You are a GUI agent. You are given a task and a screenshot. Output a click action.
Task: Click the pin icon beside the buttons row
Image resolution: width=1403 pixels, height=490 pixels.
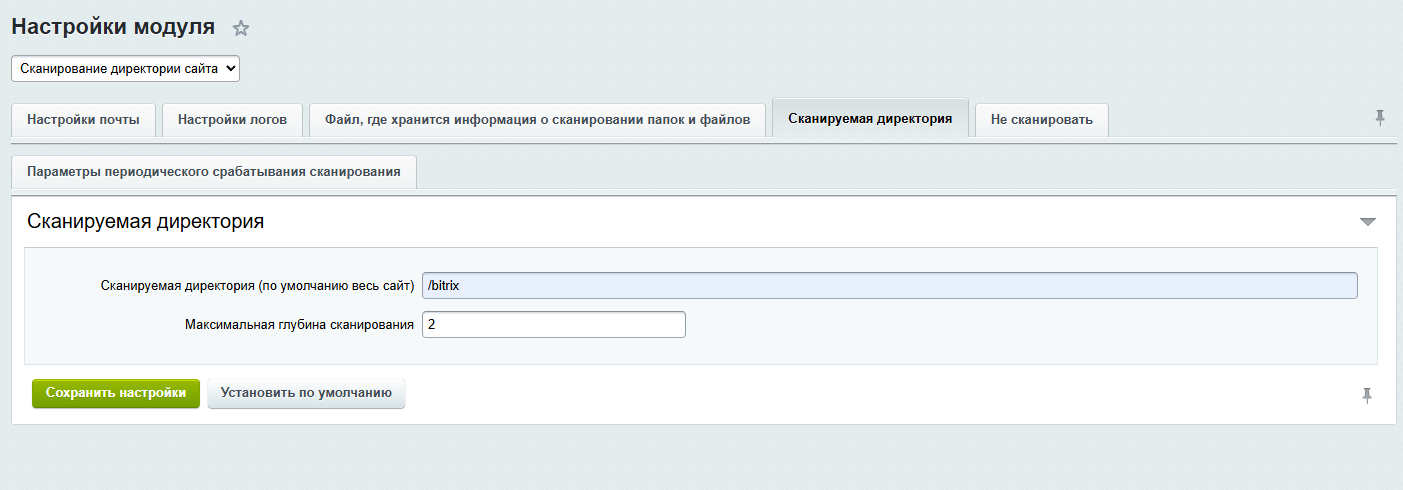pos(1366,395)
